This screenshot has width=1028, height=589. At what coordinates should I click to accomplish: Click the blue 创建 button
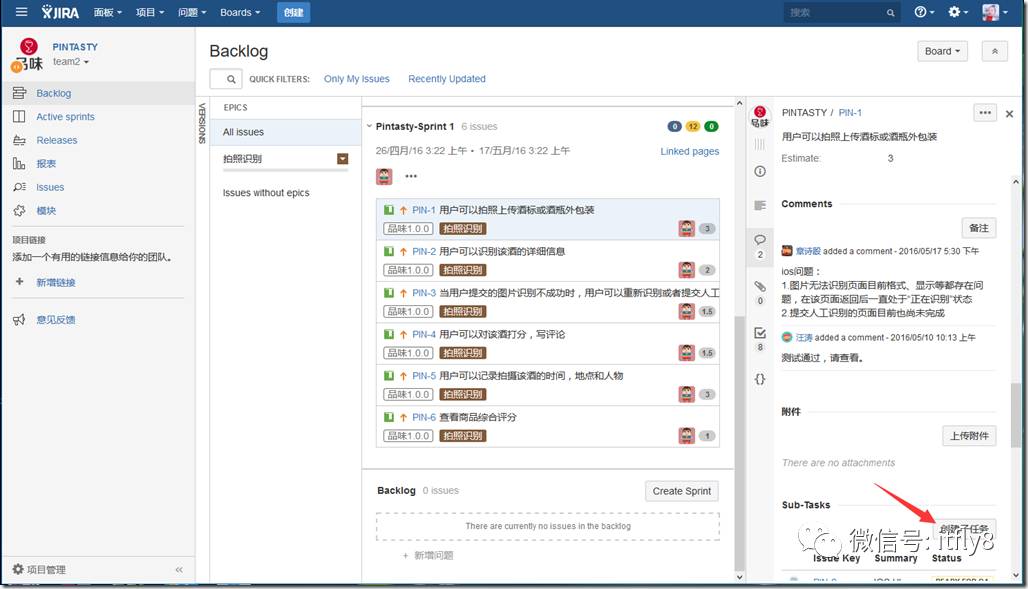(x=293, y=12)
